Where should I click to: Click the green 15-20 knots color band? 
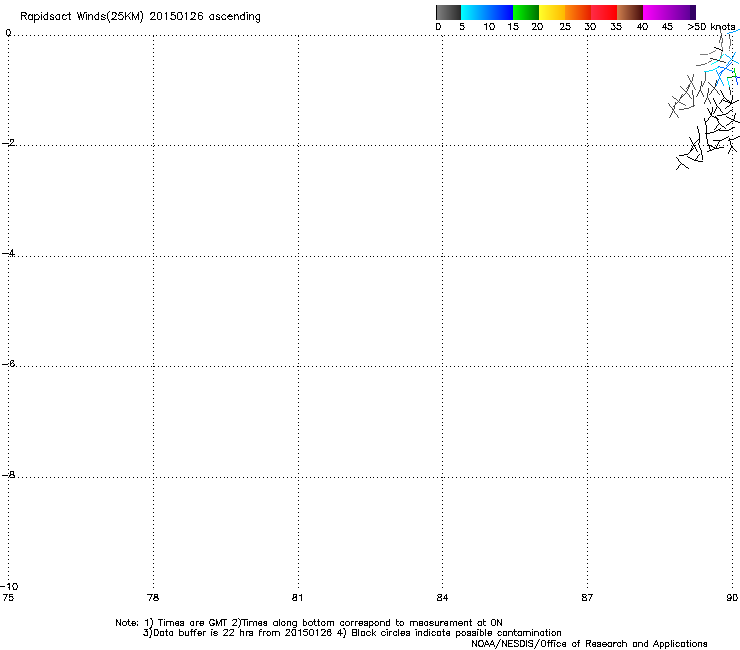click(526, 12)
